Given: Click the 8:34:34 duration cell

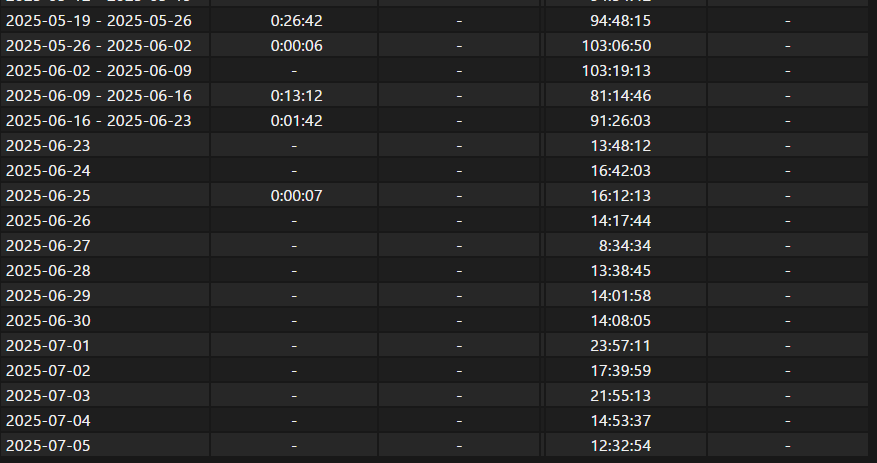Looking at the screenshot, I should 625,246.
